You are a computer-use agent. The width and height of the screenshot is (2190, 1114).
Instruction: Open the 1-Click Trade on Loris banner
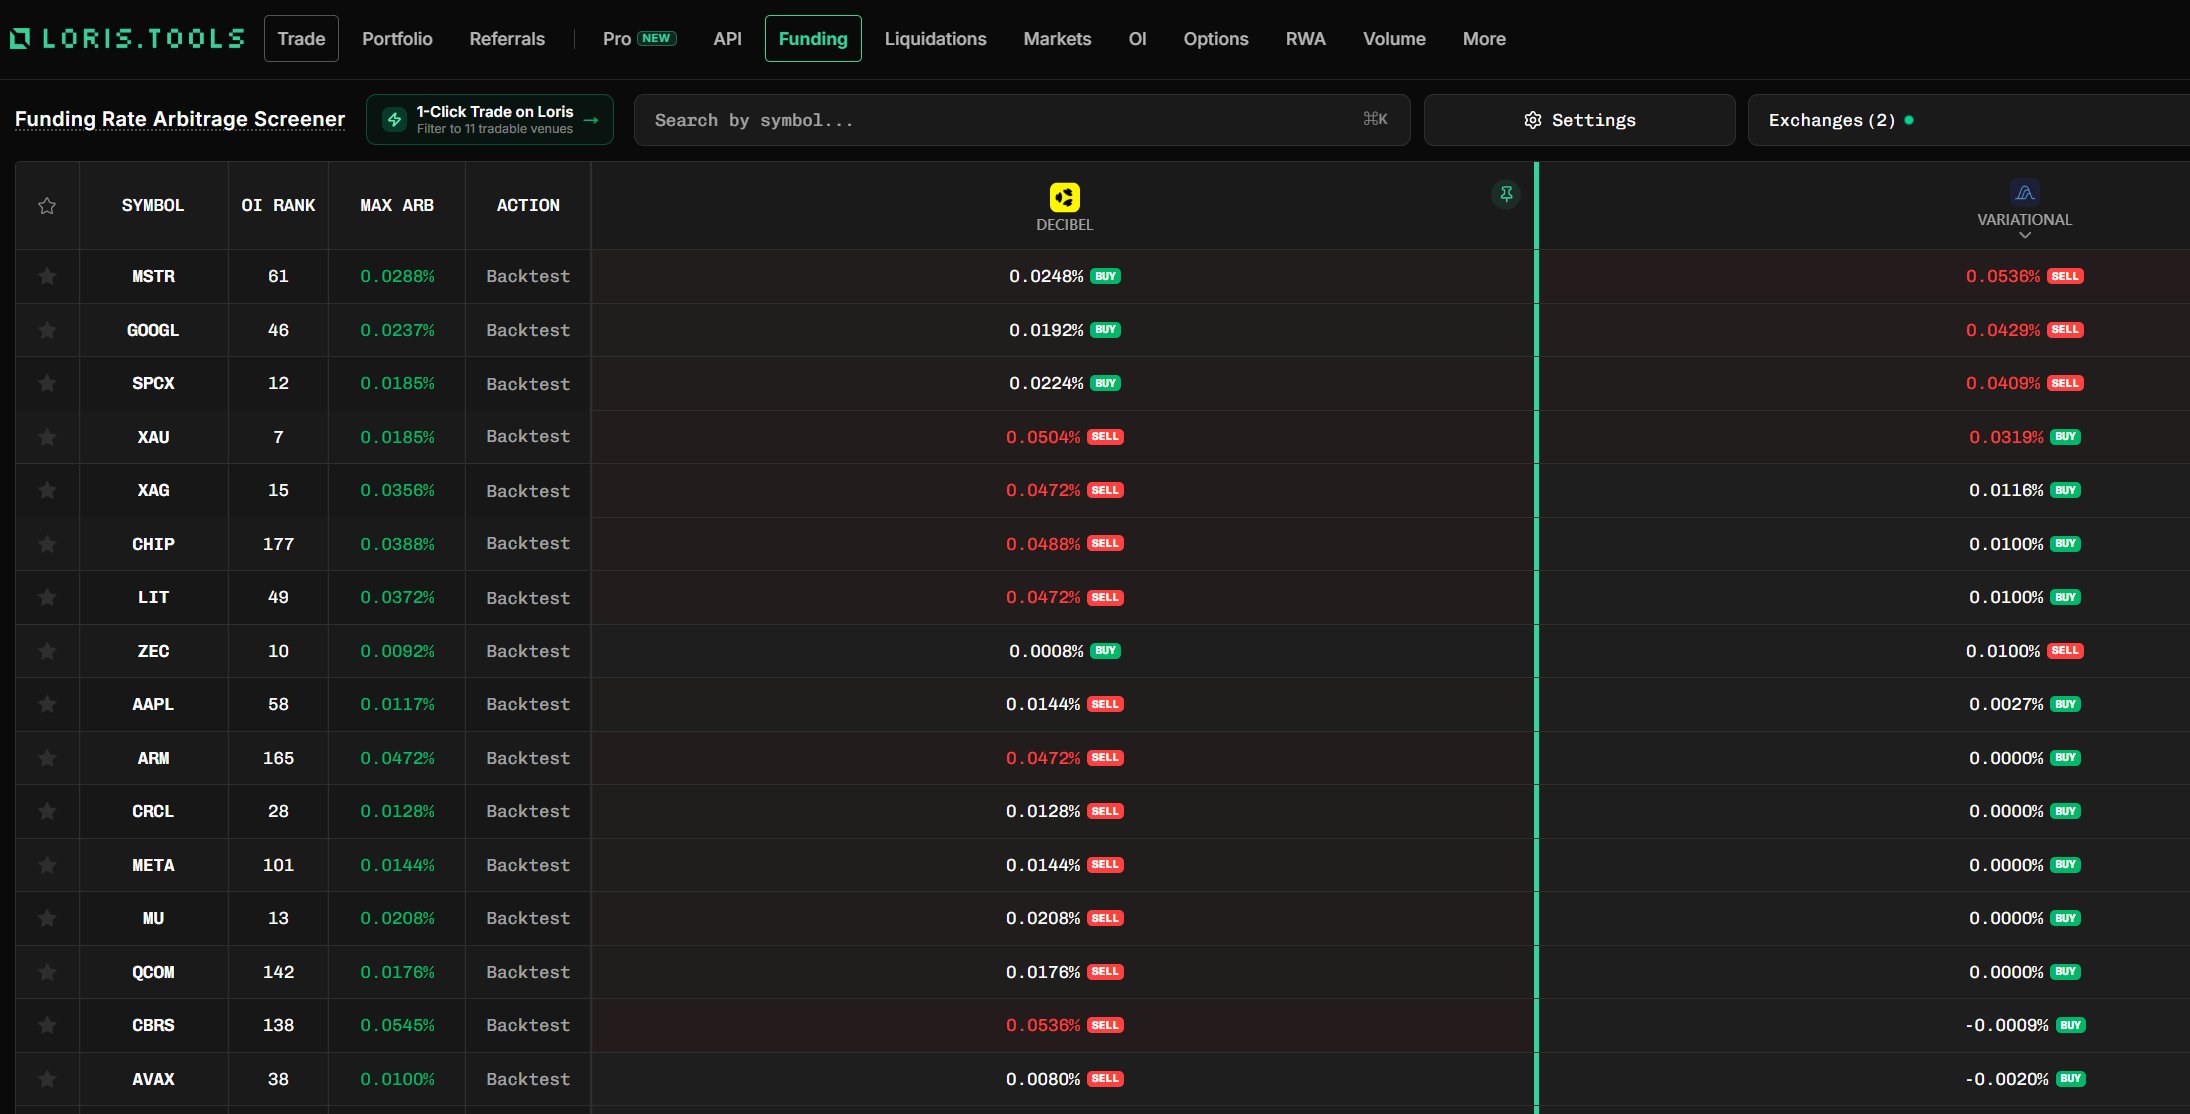coord(490,120)
